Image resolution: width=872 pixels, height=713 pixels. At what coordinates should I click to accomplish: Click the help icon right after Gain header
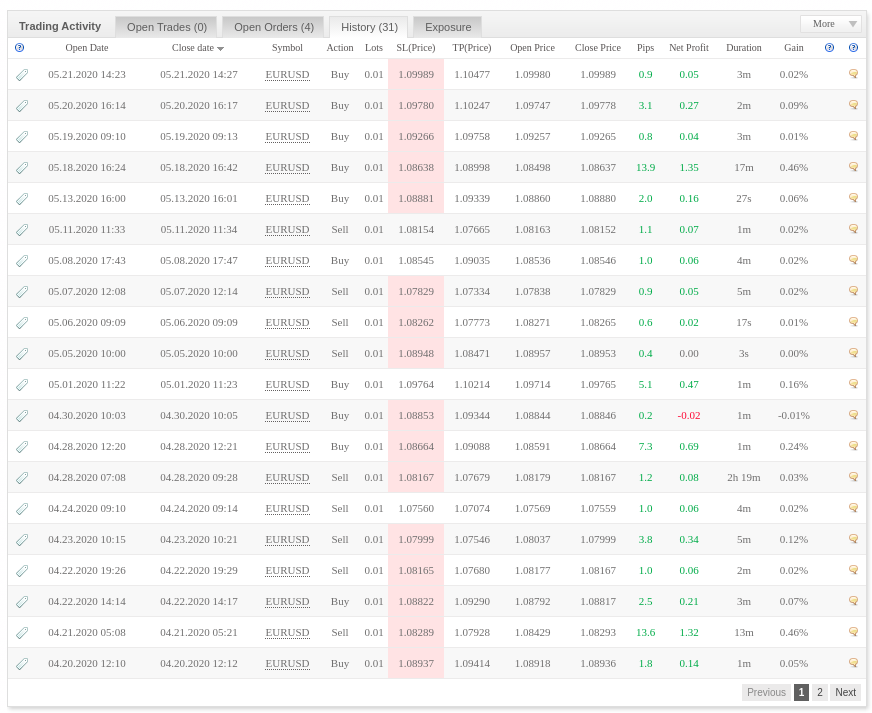(x=829, y=48)
